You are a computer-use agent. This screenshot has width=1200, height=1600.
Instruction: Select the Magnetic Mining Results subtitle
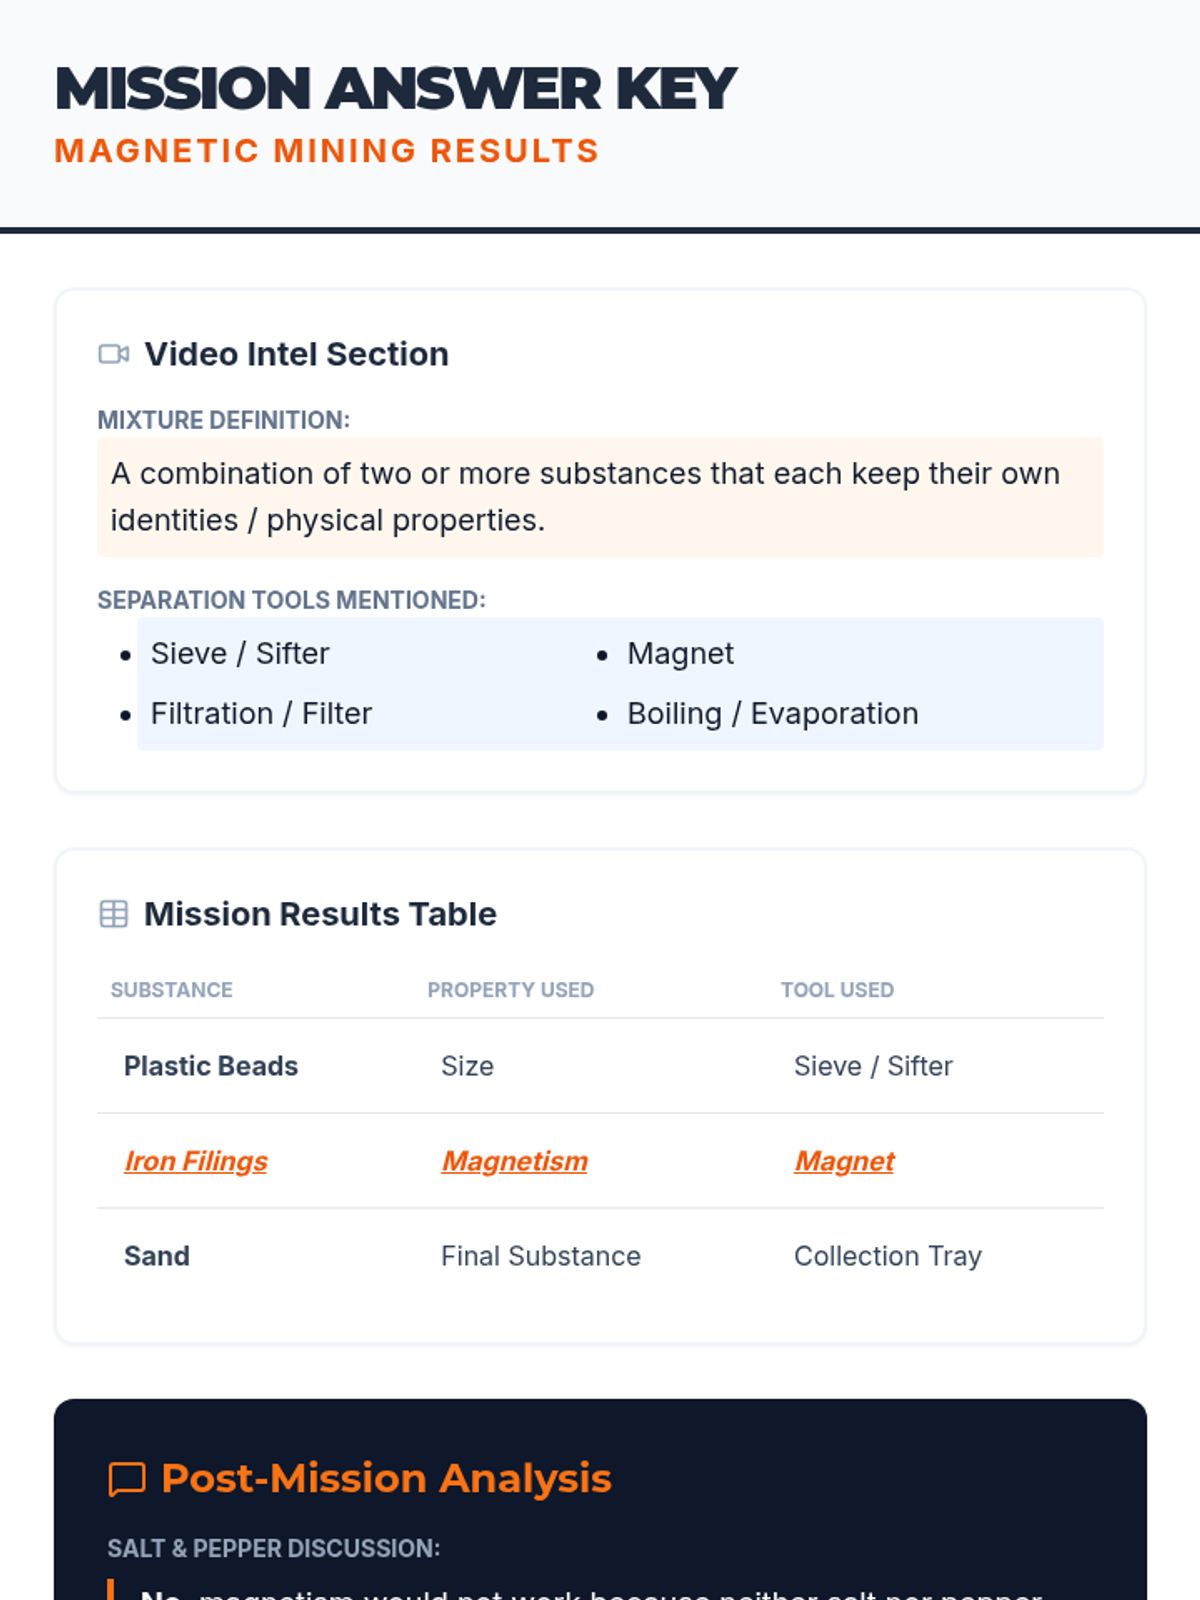click(x=326, y=151)
